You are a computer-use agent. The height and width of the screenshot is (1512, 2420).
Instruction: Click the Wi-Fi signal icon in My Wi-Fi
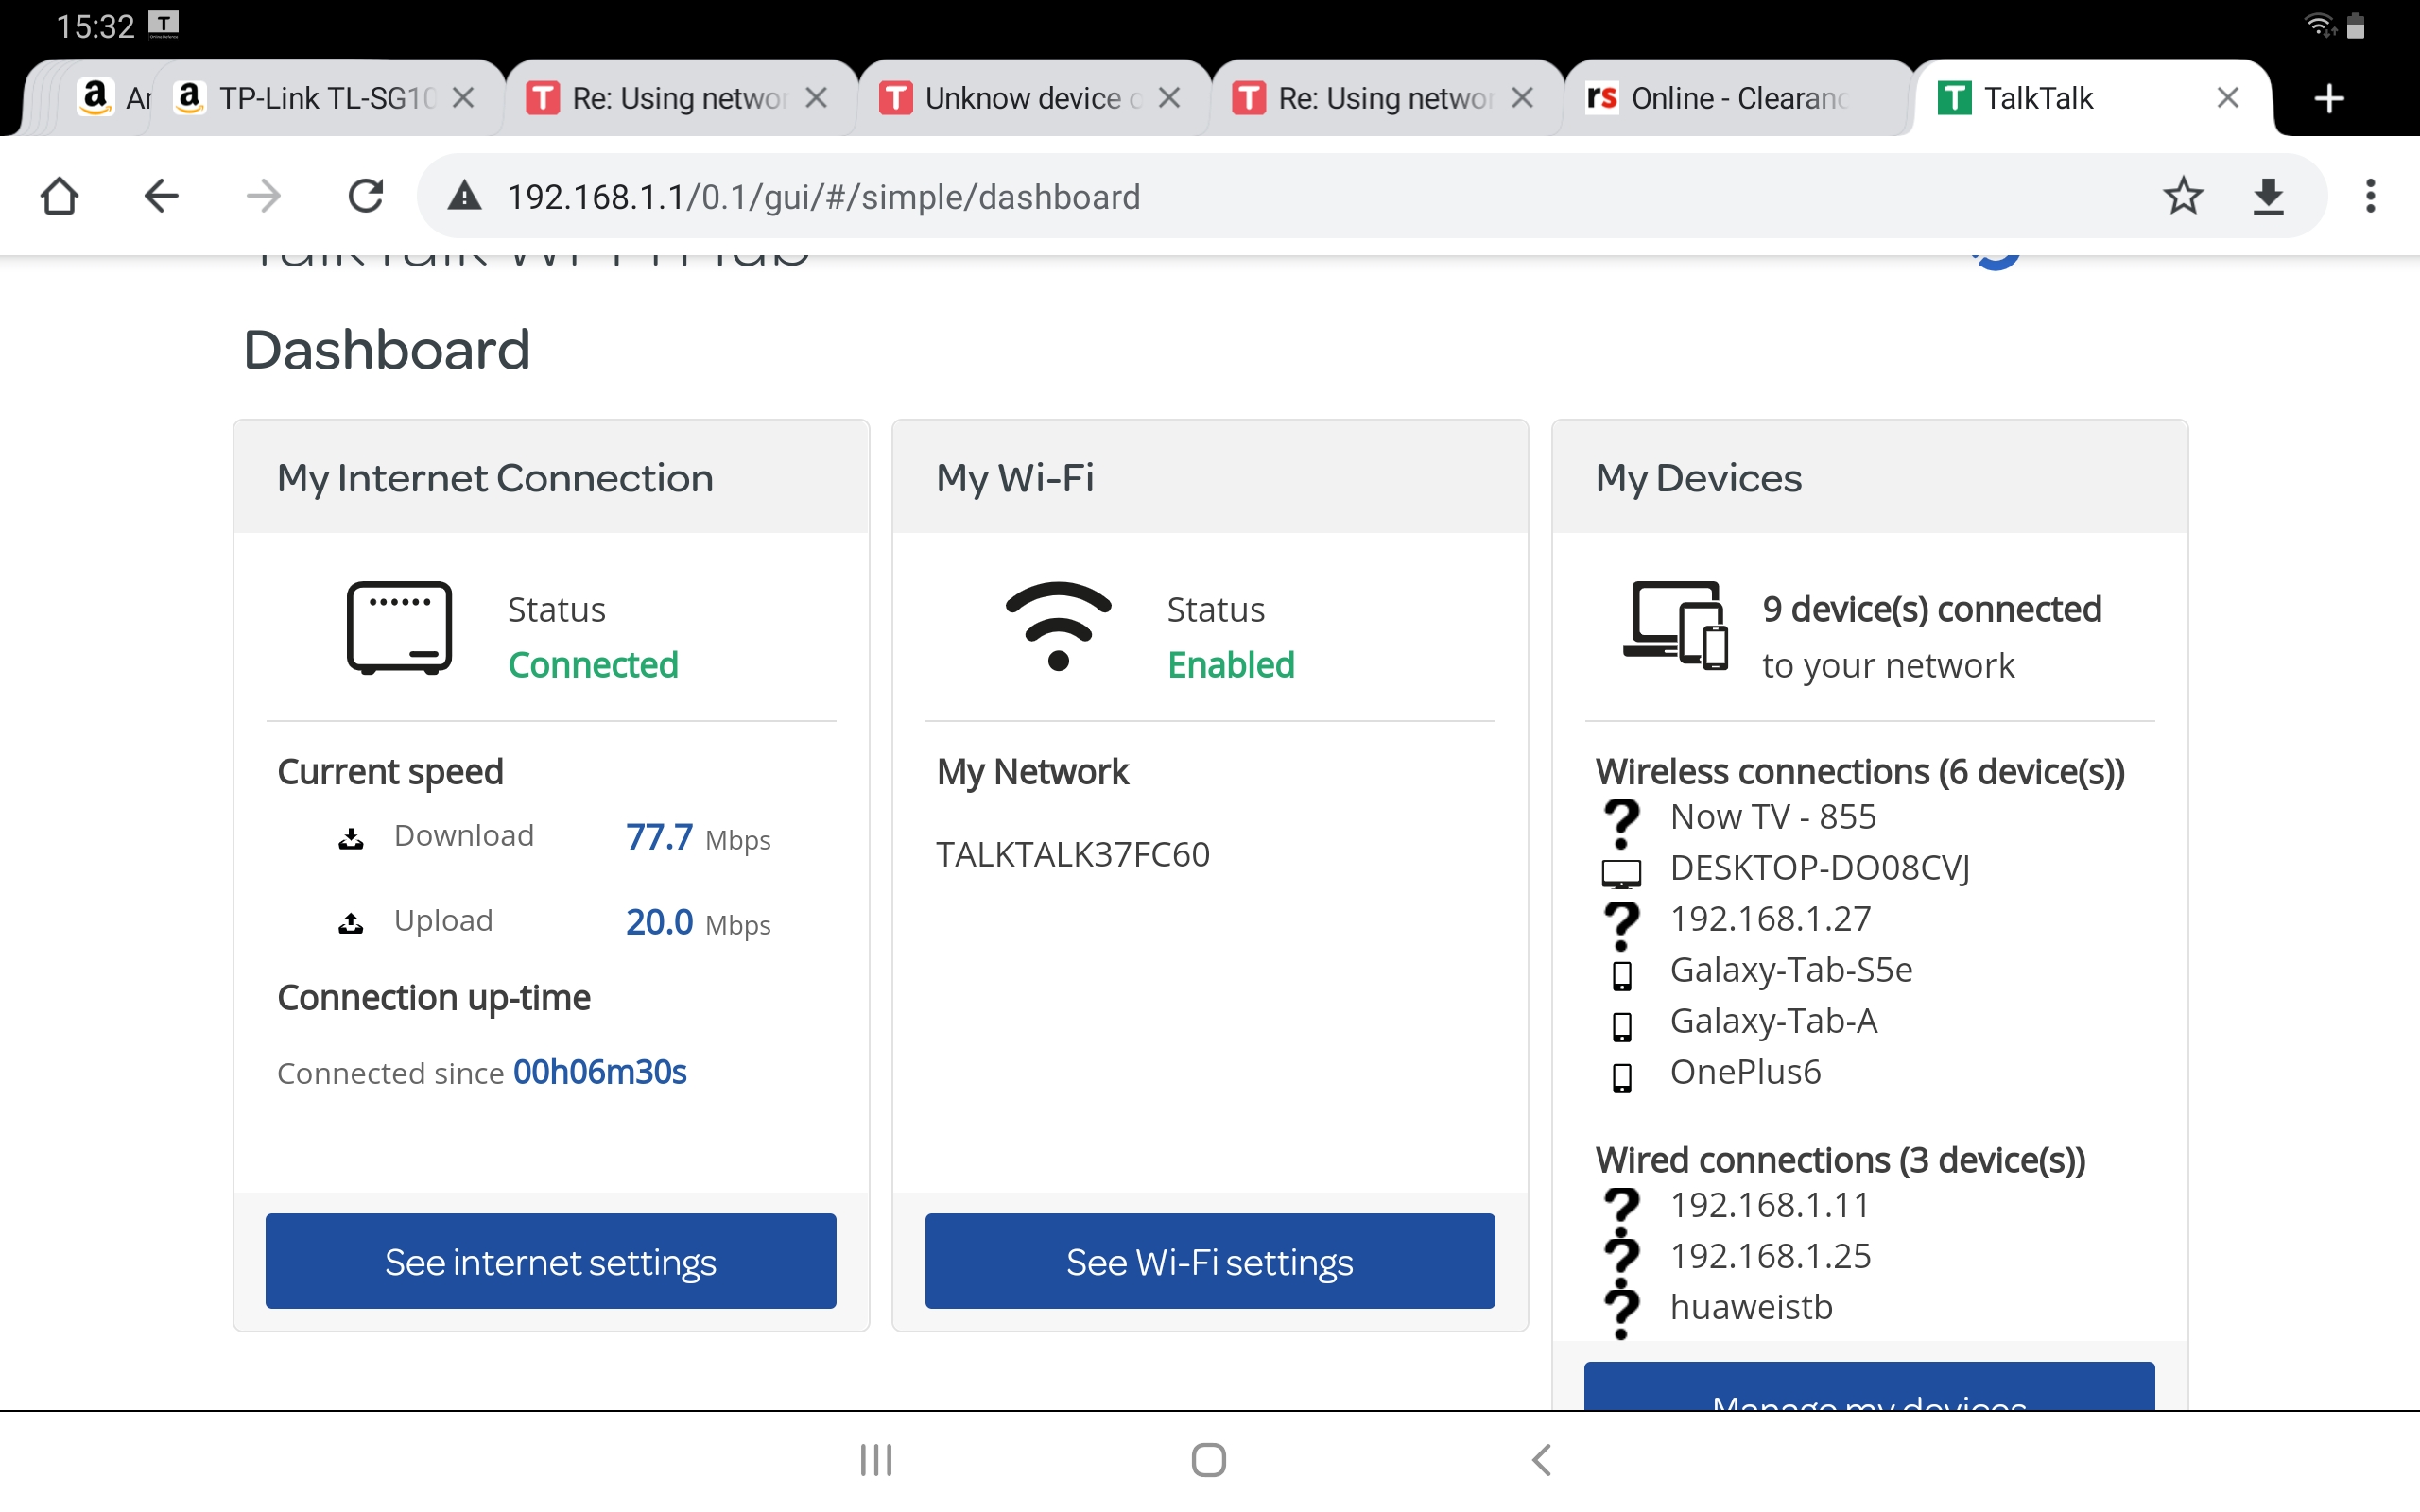1057,628
